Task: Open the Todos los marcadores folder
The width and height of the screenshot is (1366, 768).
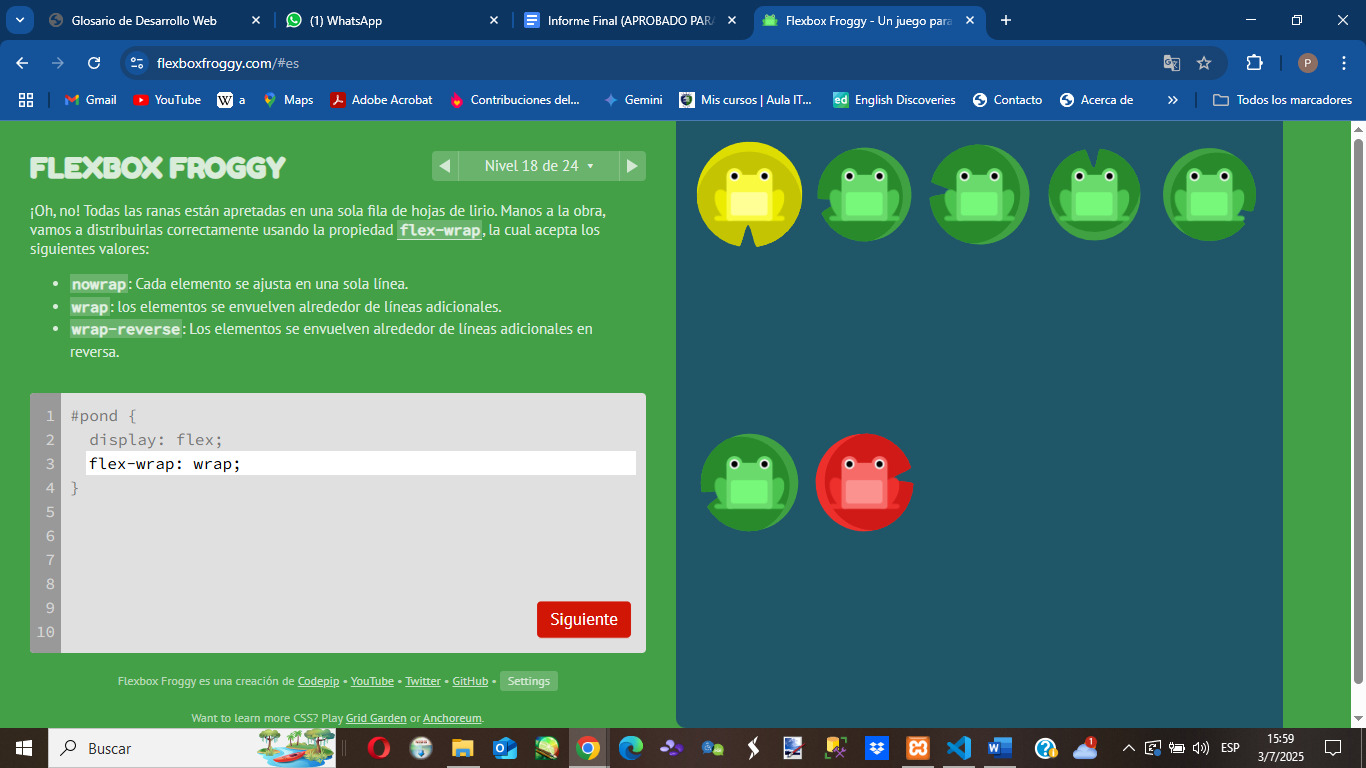Action: point(1282,100)
